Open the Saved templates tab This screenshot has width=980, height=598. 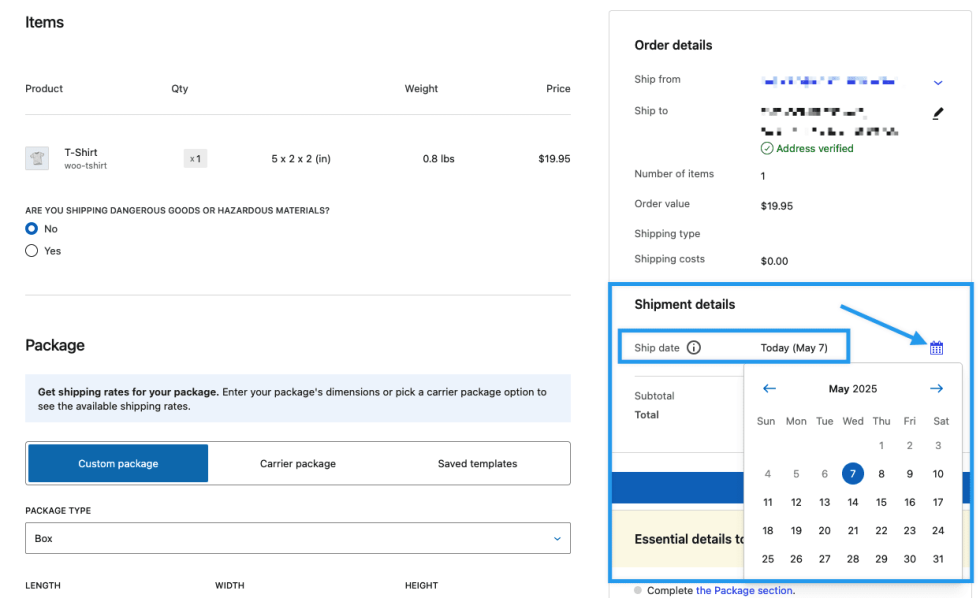coord(477,464)
